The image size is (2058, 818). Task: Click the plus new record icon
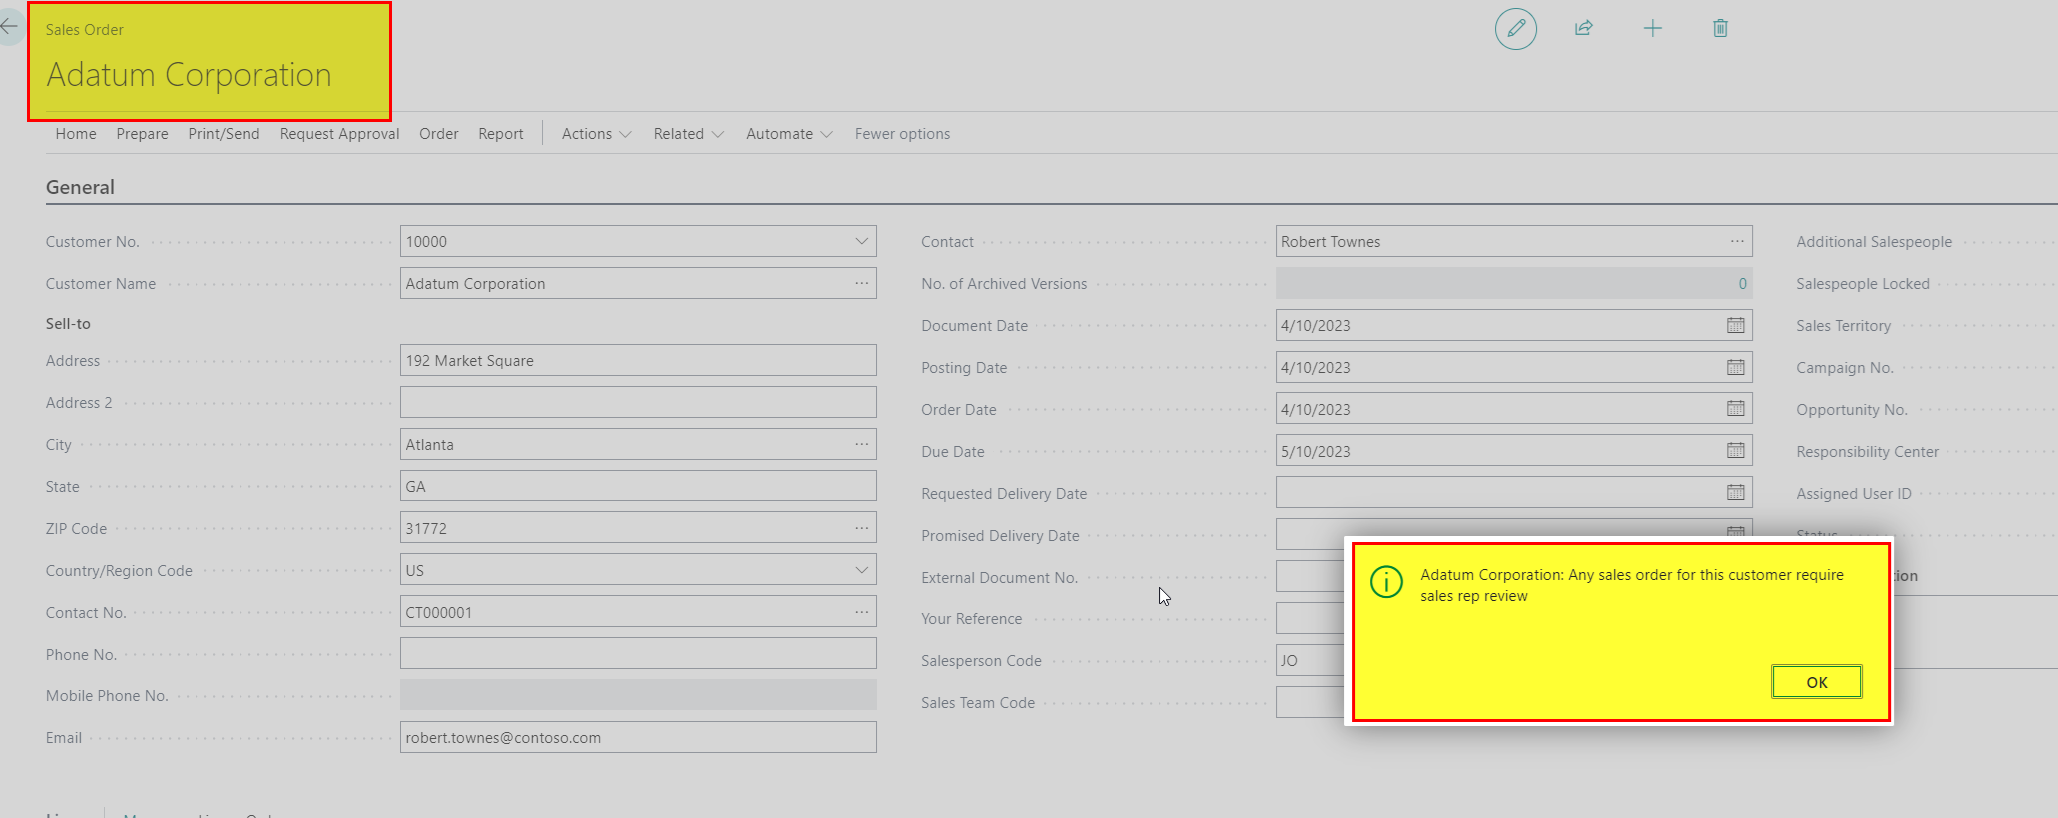(x=1653, y=28)
